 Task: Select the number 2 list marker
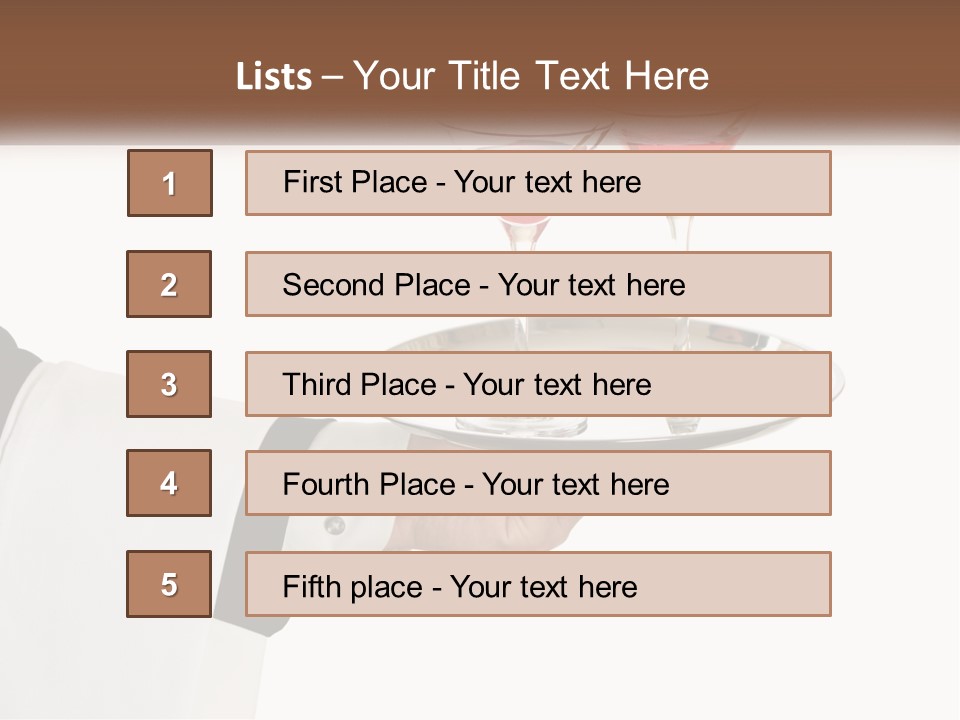pos(169,284)
